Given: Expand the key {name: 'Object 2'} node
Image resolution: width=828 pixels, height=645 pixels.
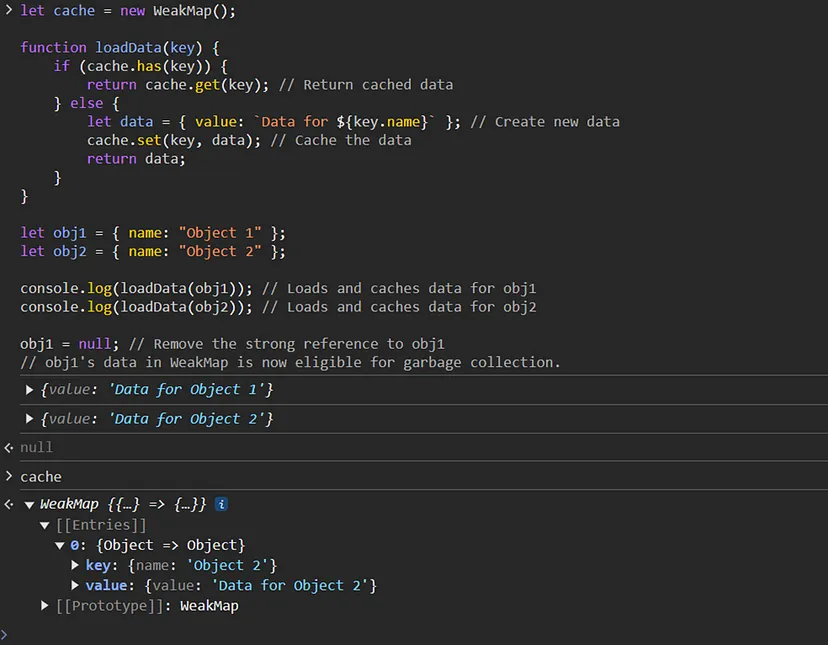Looking at the screenshot, I should click(x=76, y=565).
